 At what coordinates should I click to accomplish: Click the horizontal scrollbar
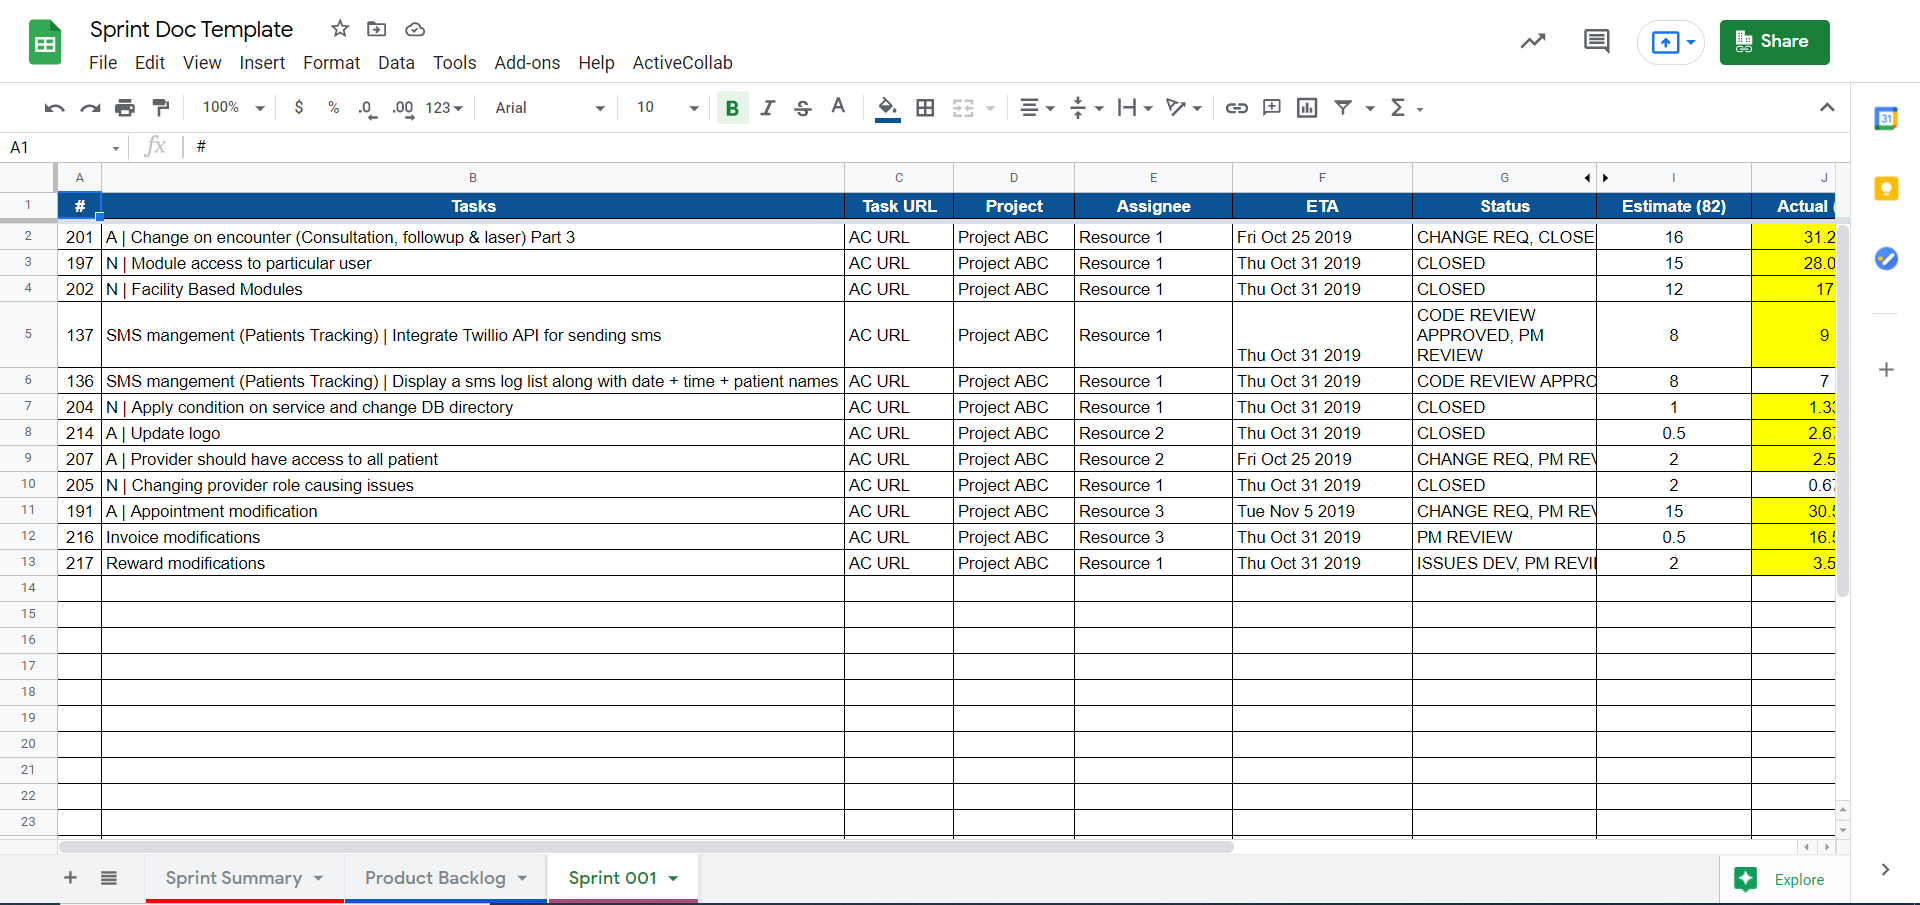(646, 847)
